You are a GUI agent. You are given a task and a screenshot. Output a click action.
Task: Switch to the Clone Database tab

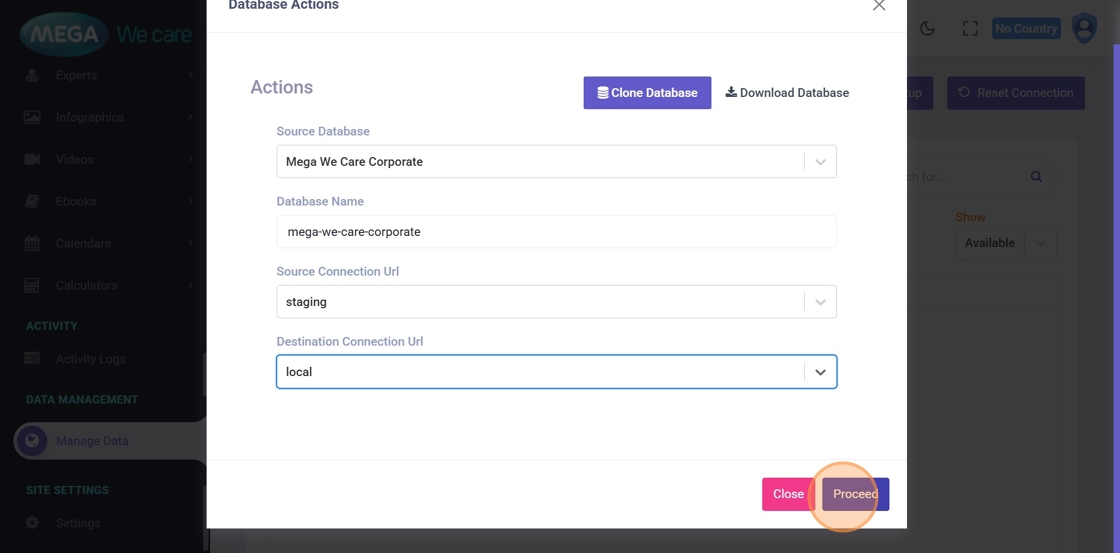647,93
